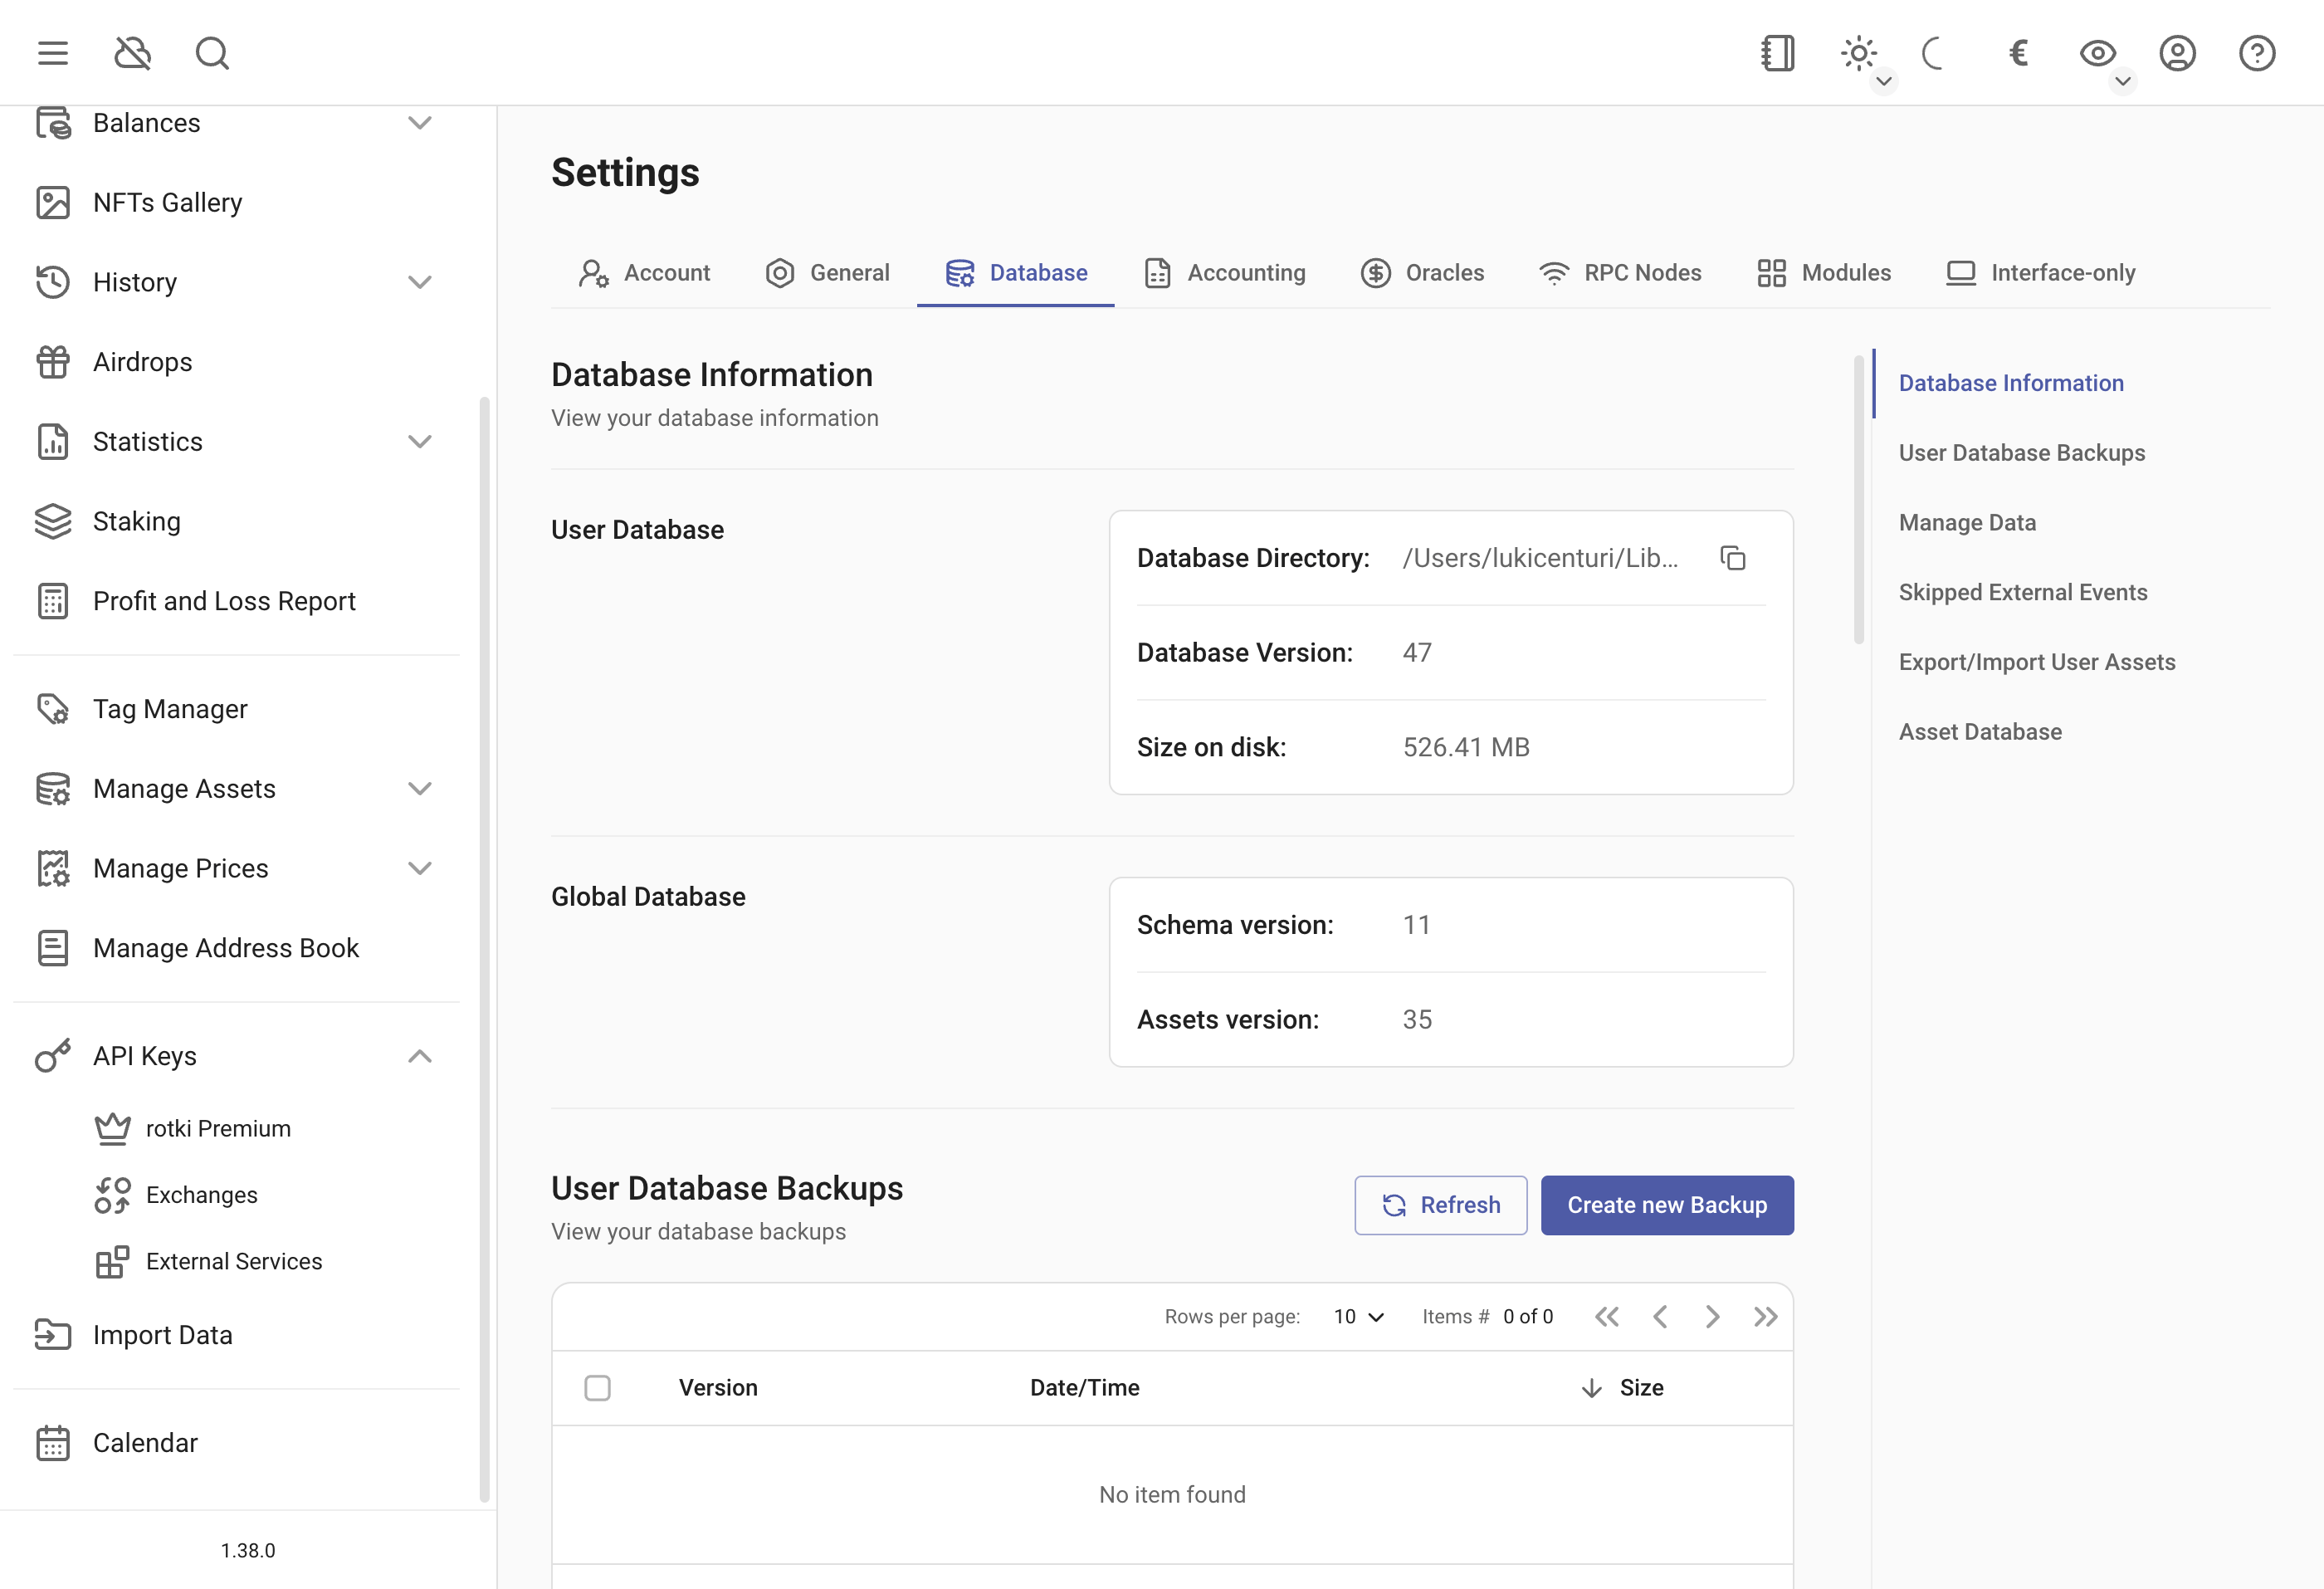Open Staking layers icon in sidebar

coord(53,521)
